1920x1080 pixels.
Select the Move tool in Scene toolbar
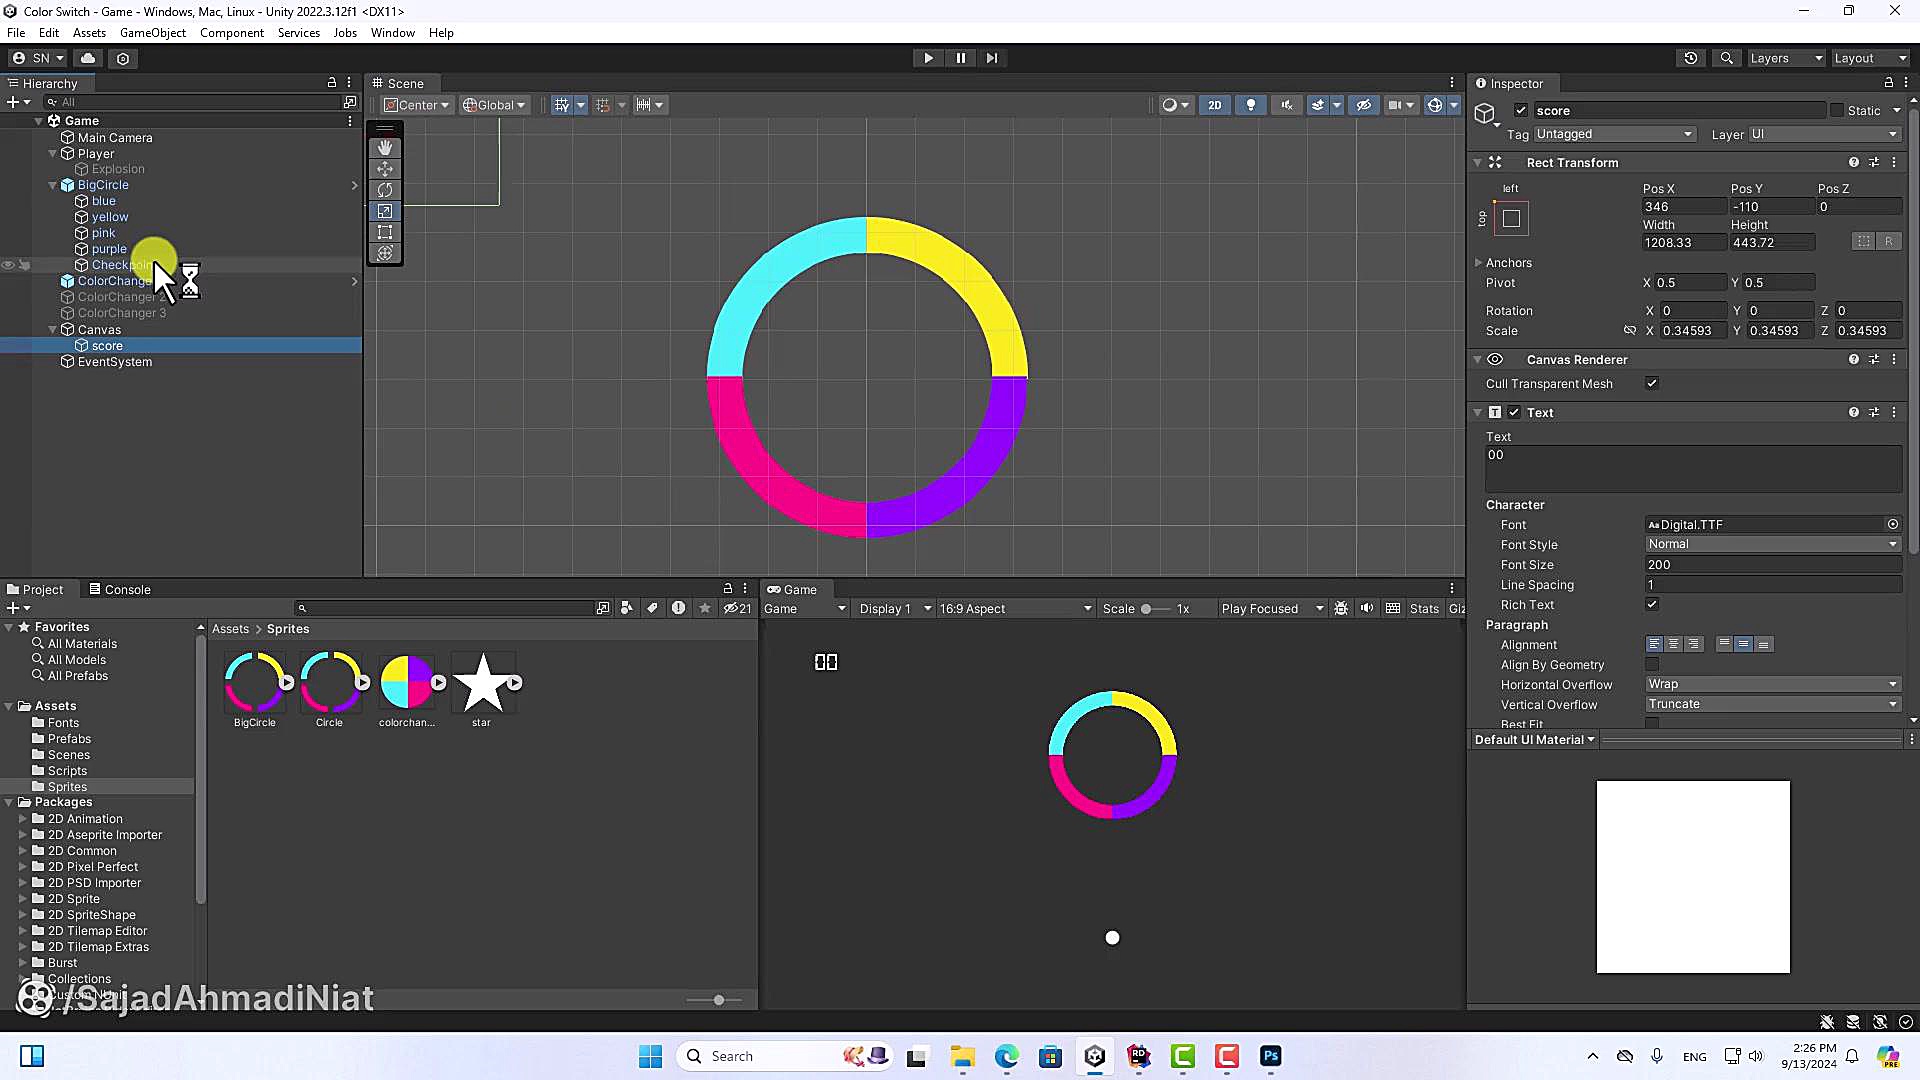tap(385, 169)
